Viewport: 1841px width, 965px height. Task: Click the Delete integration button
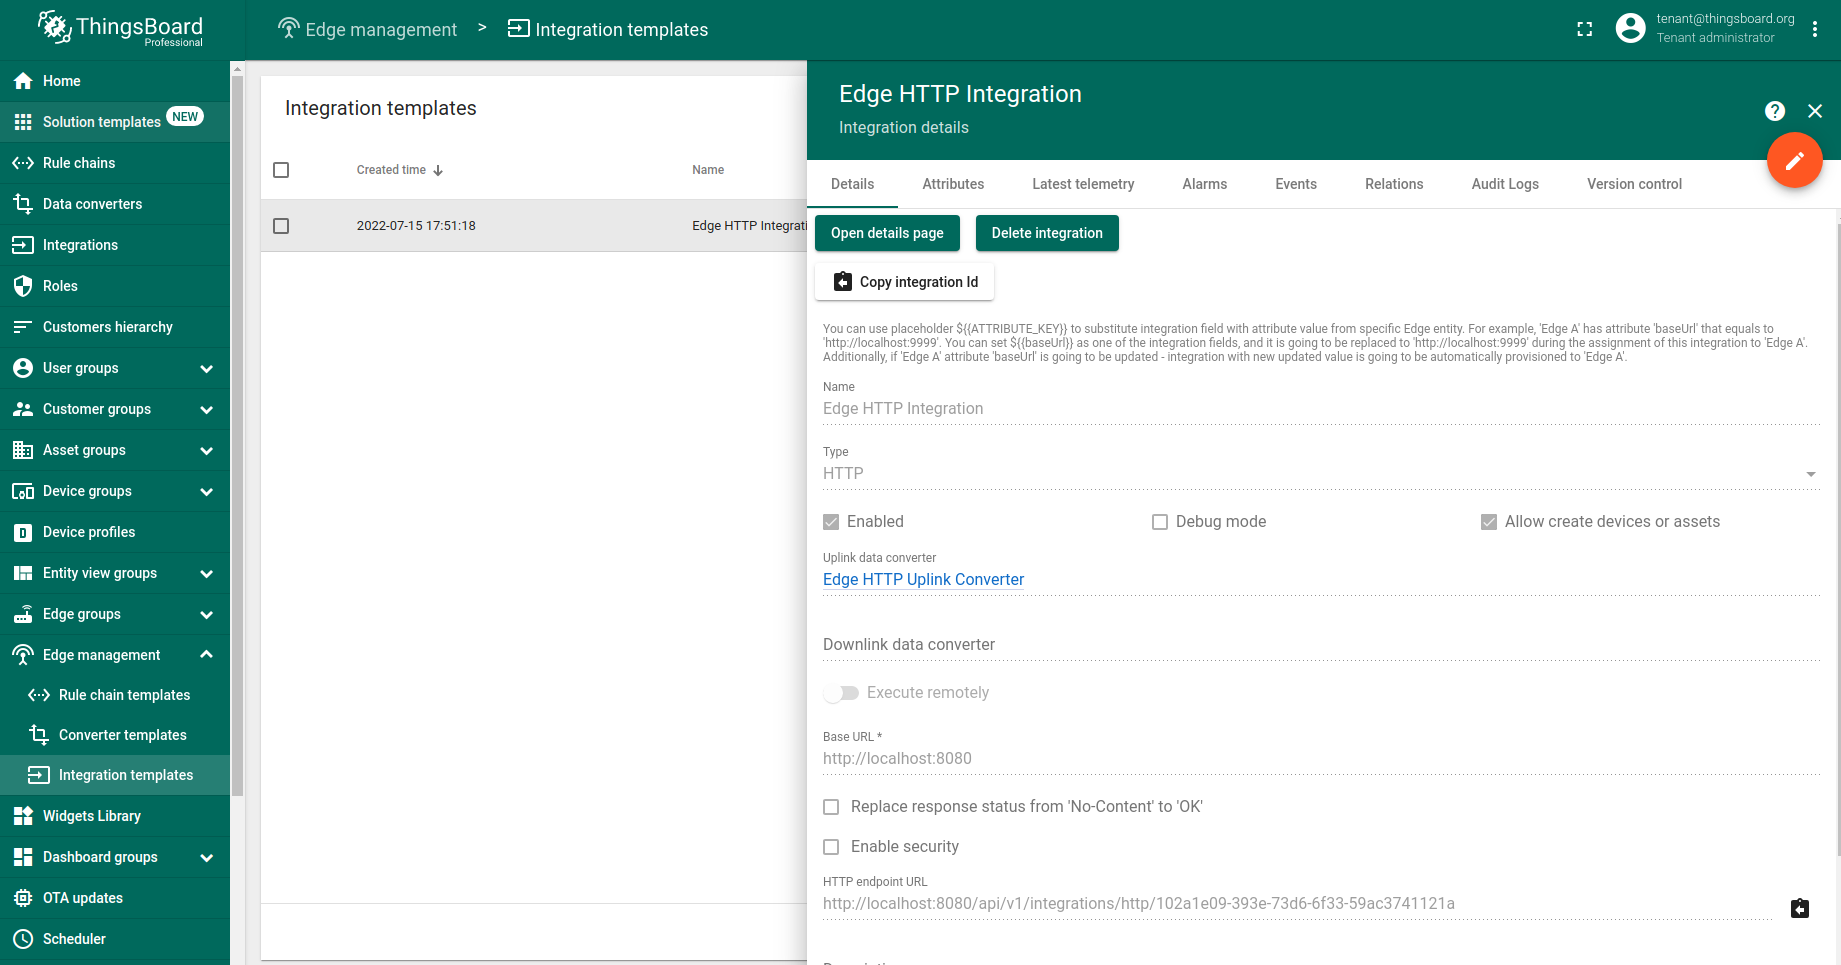click(x=1047, y=233)
